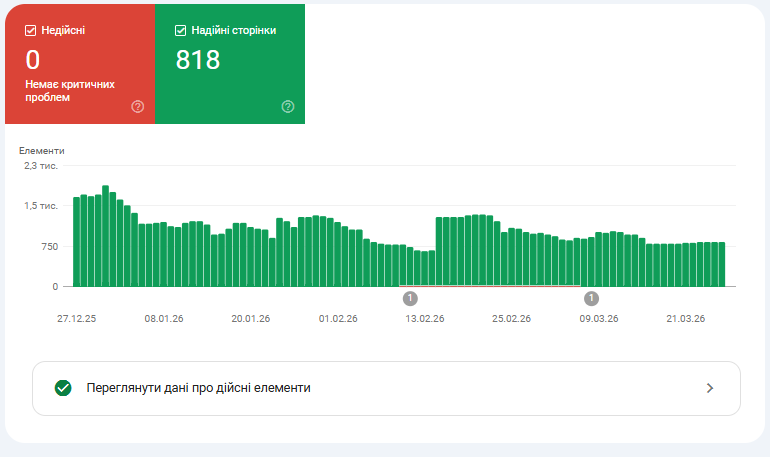The image size is (770, 457).
Task: Open Переглянути дані про дійсні елементи row
Action: tap(386, 388)
